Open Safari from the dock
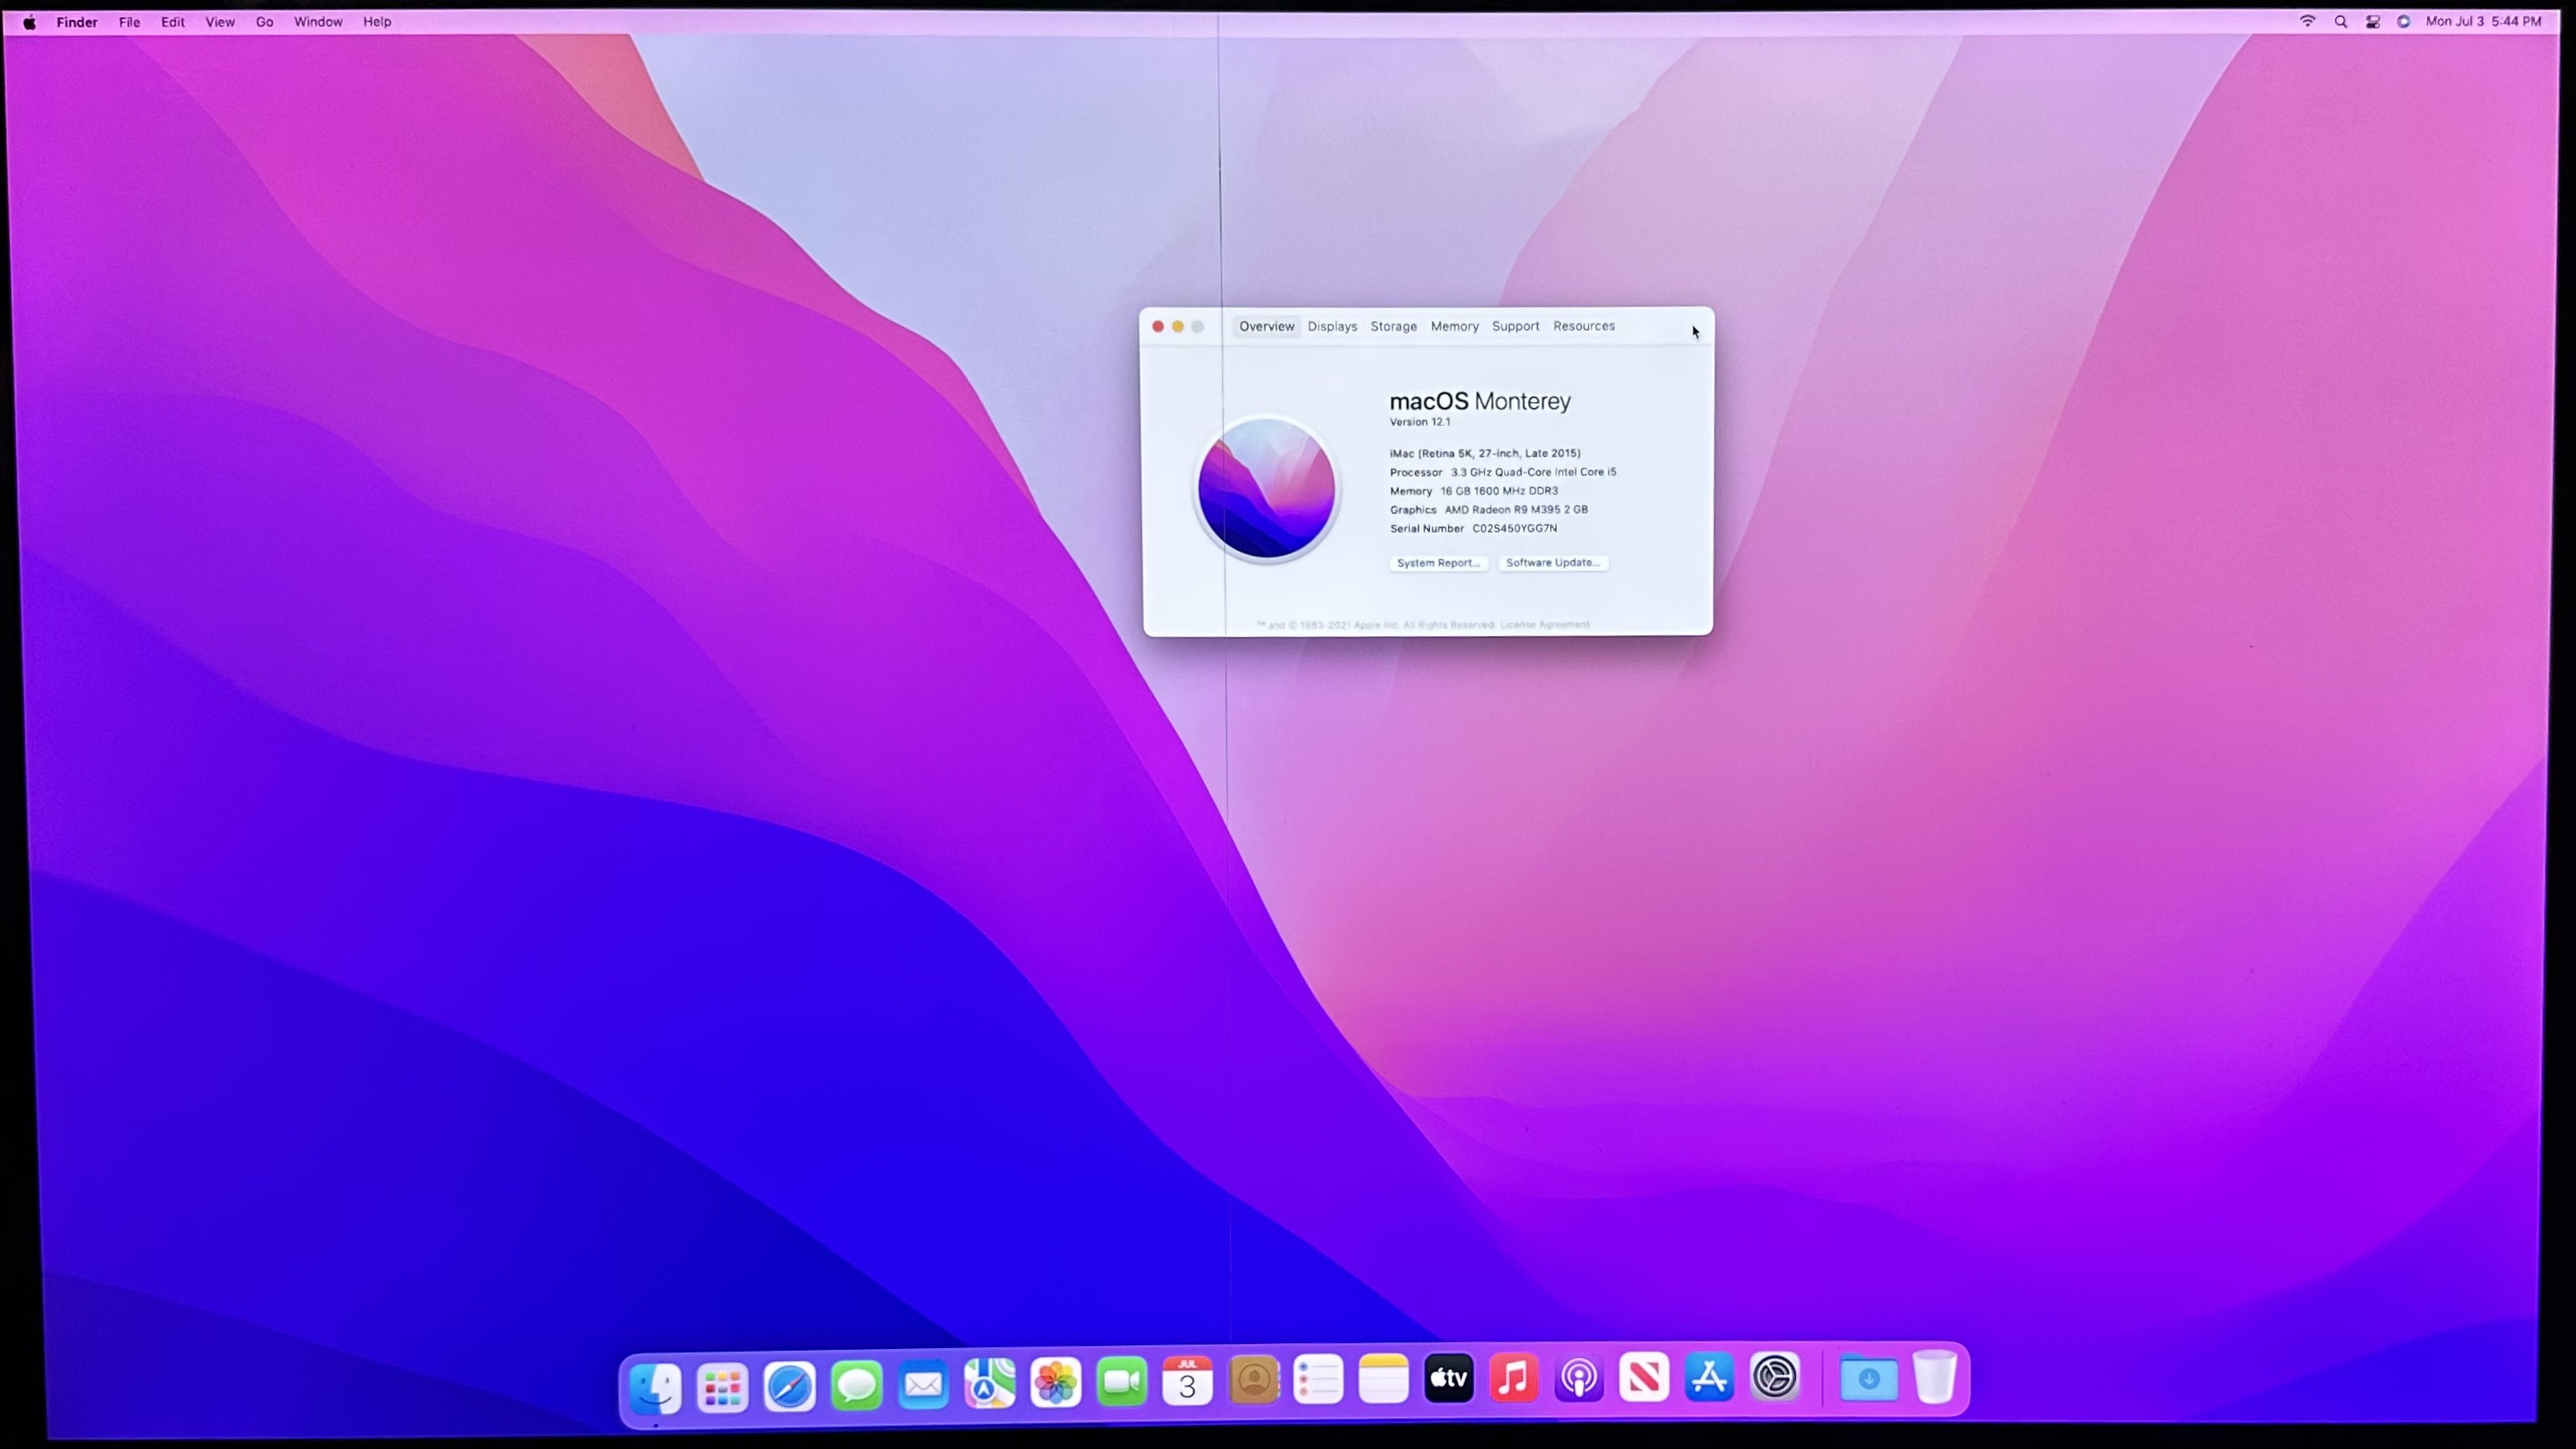This screenshot has height=1449, width=2576. click(x=789, y=1385)
